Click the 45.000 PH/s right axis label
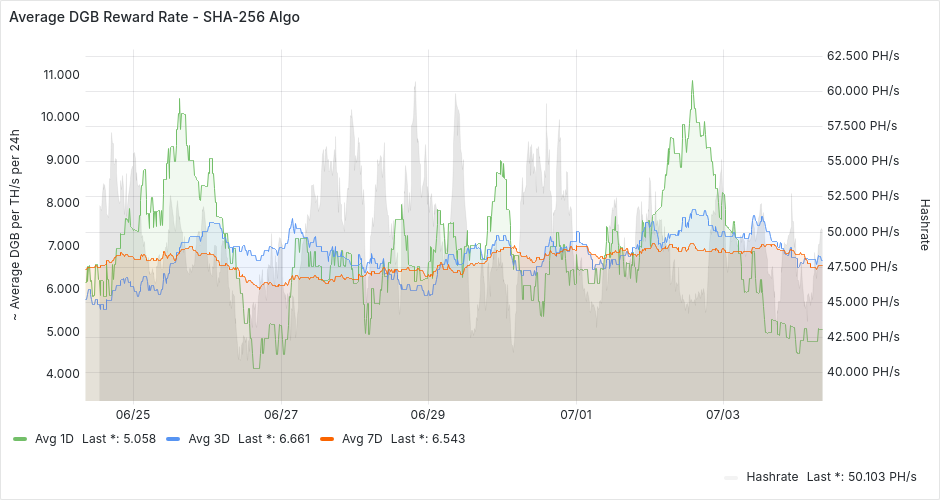The height and width of the screenshot is (500, 940). (x=863, y=302)
